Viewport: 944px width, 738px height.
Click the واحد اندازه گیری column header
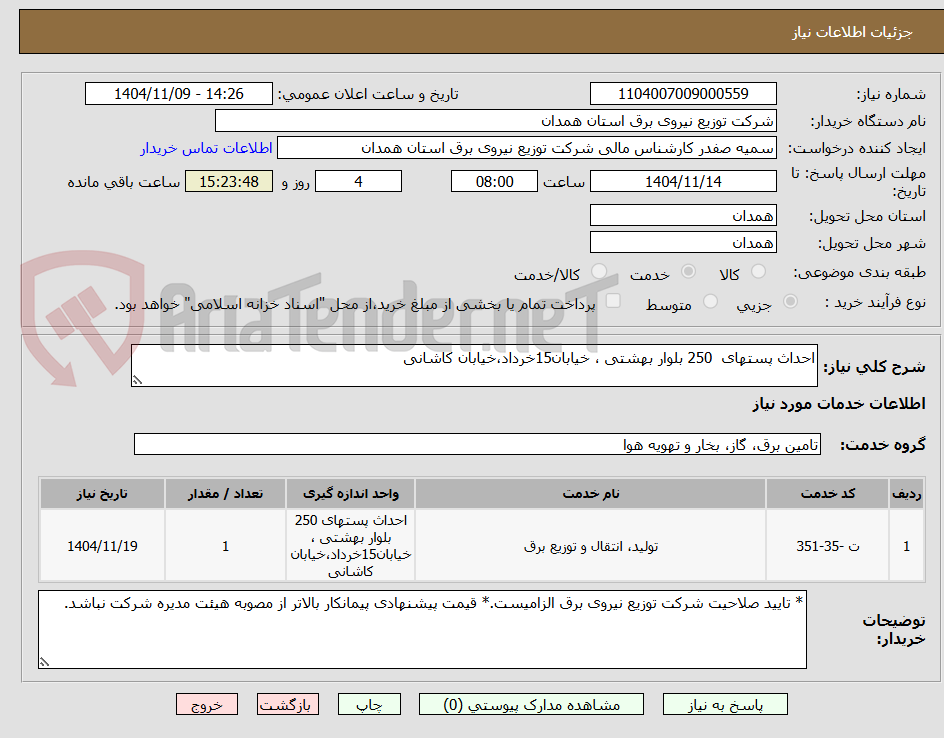coord(350,494)
